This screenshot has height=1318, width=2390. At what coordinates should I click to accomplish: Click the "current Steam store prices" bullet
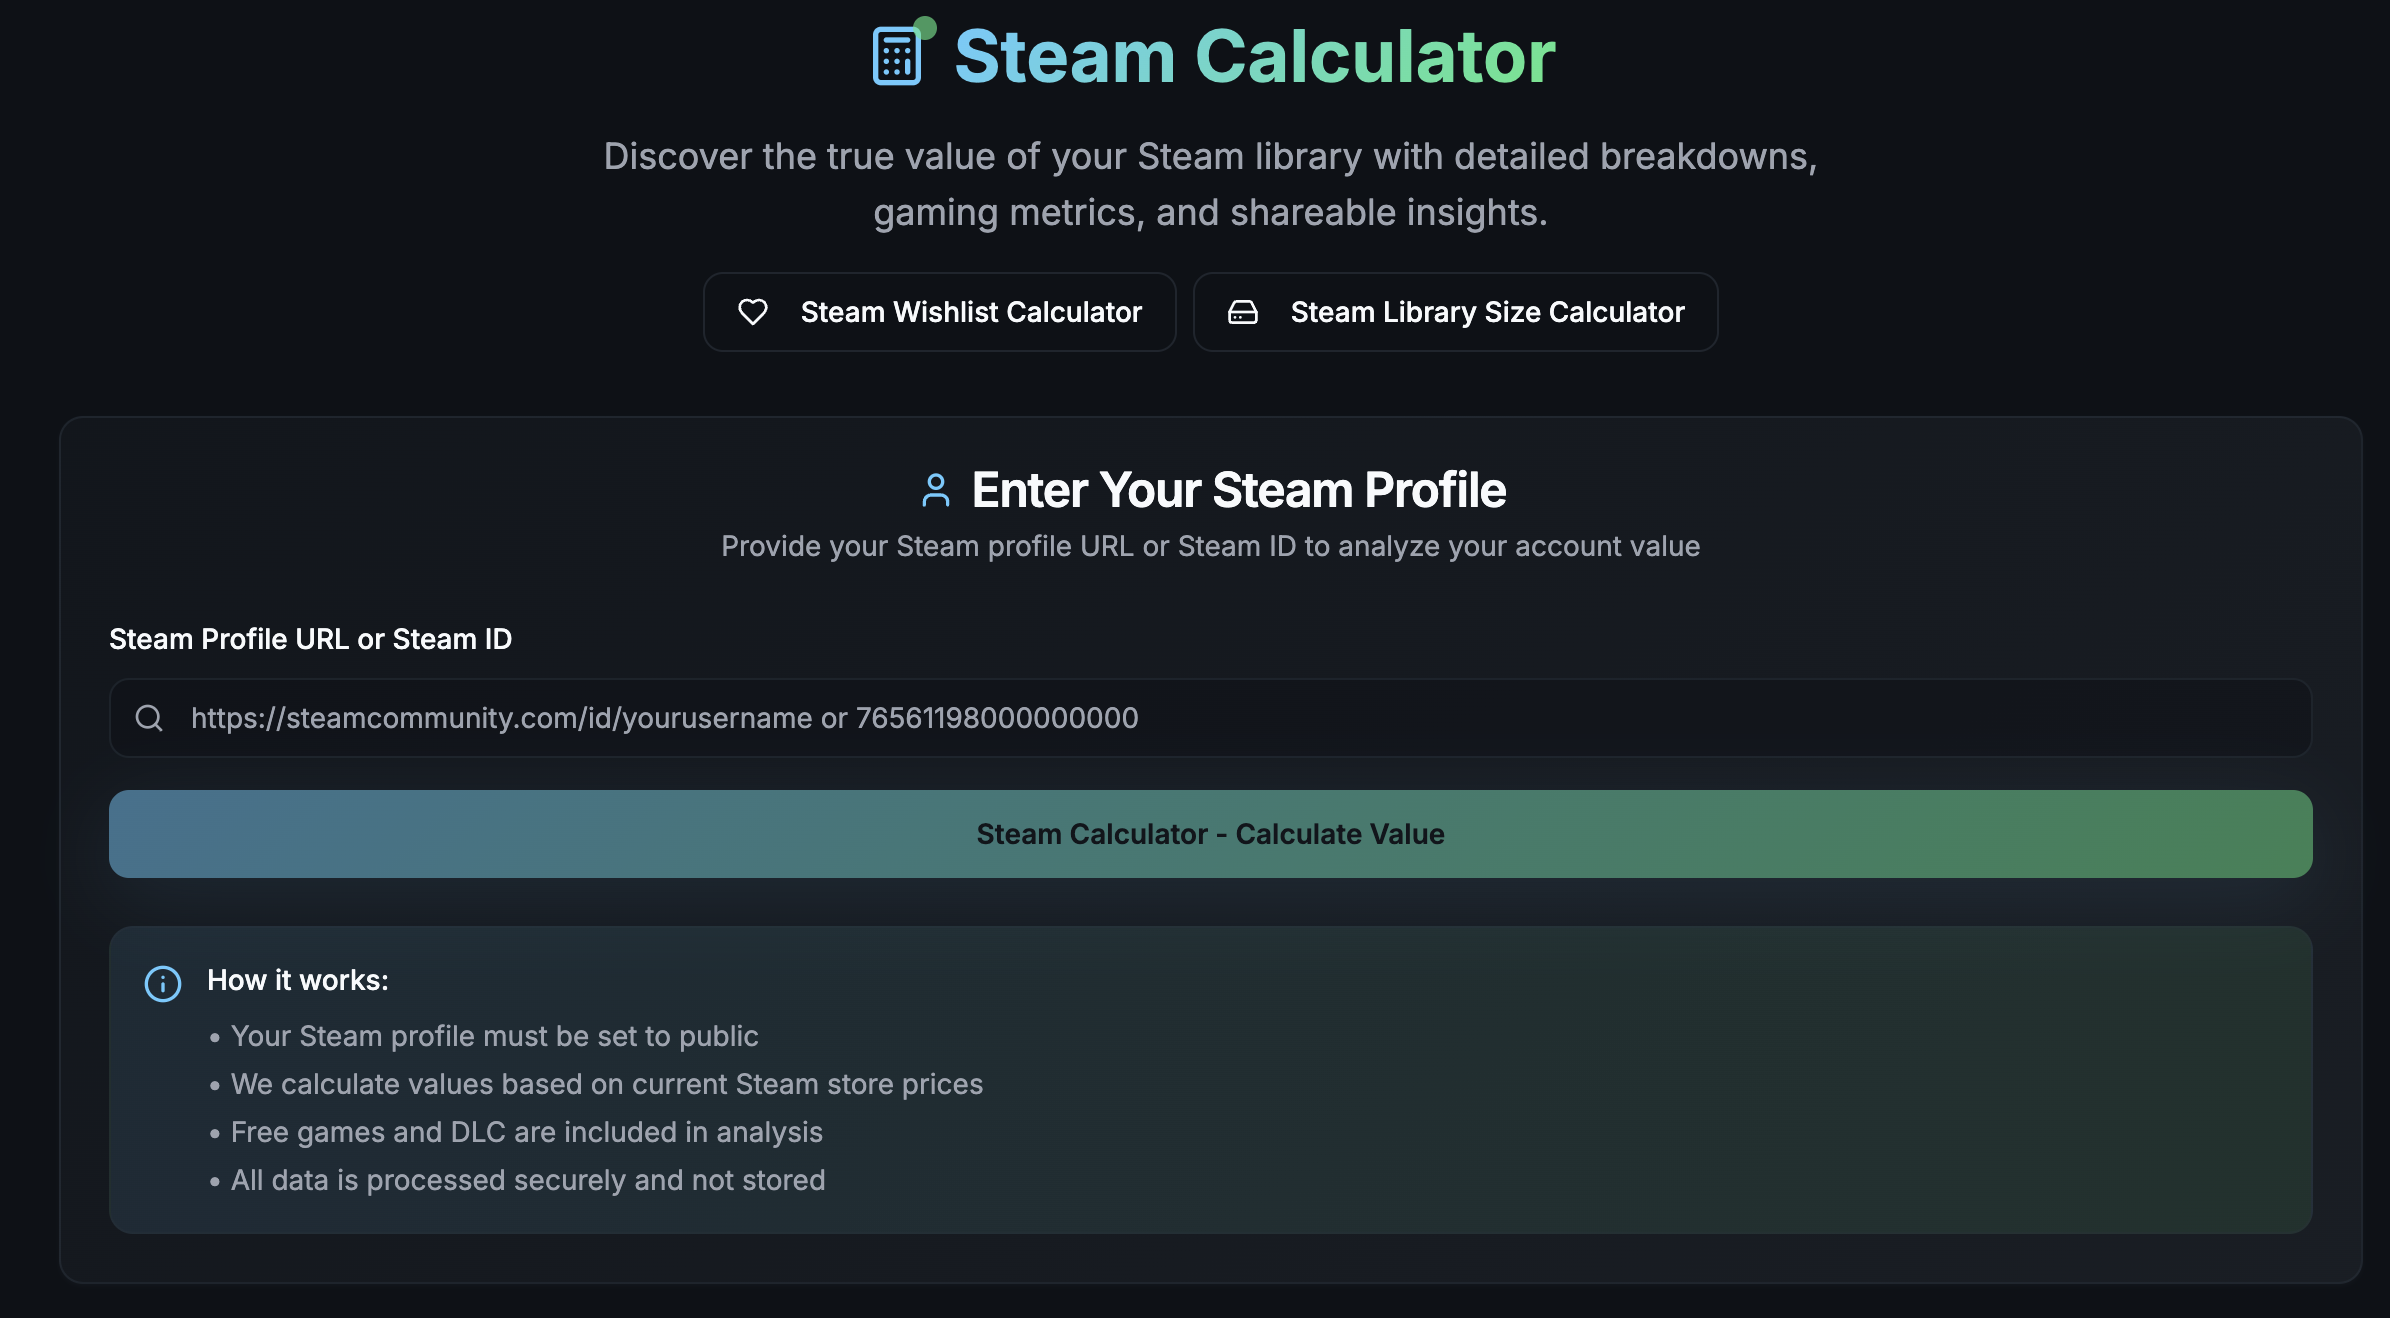[606, 1084]
